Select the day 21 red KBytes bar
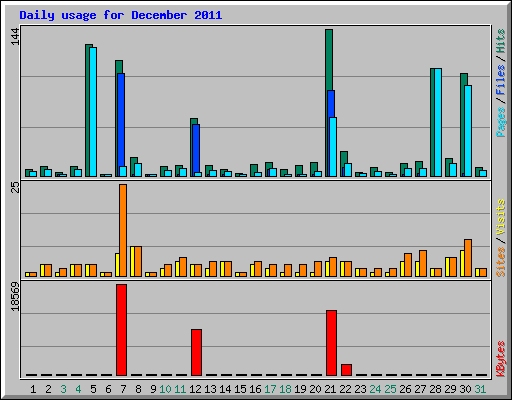This screenshot has height=400, width=512. click(x=331, y=343)
